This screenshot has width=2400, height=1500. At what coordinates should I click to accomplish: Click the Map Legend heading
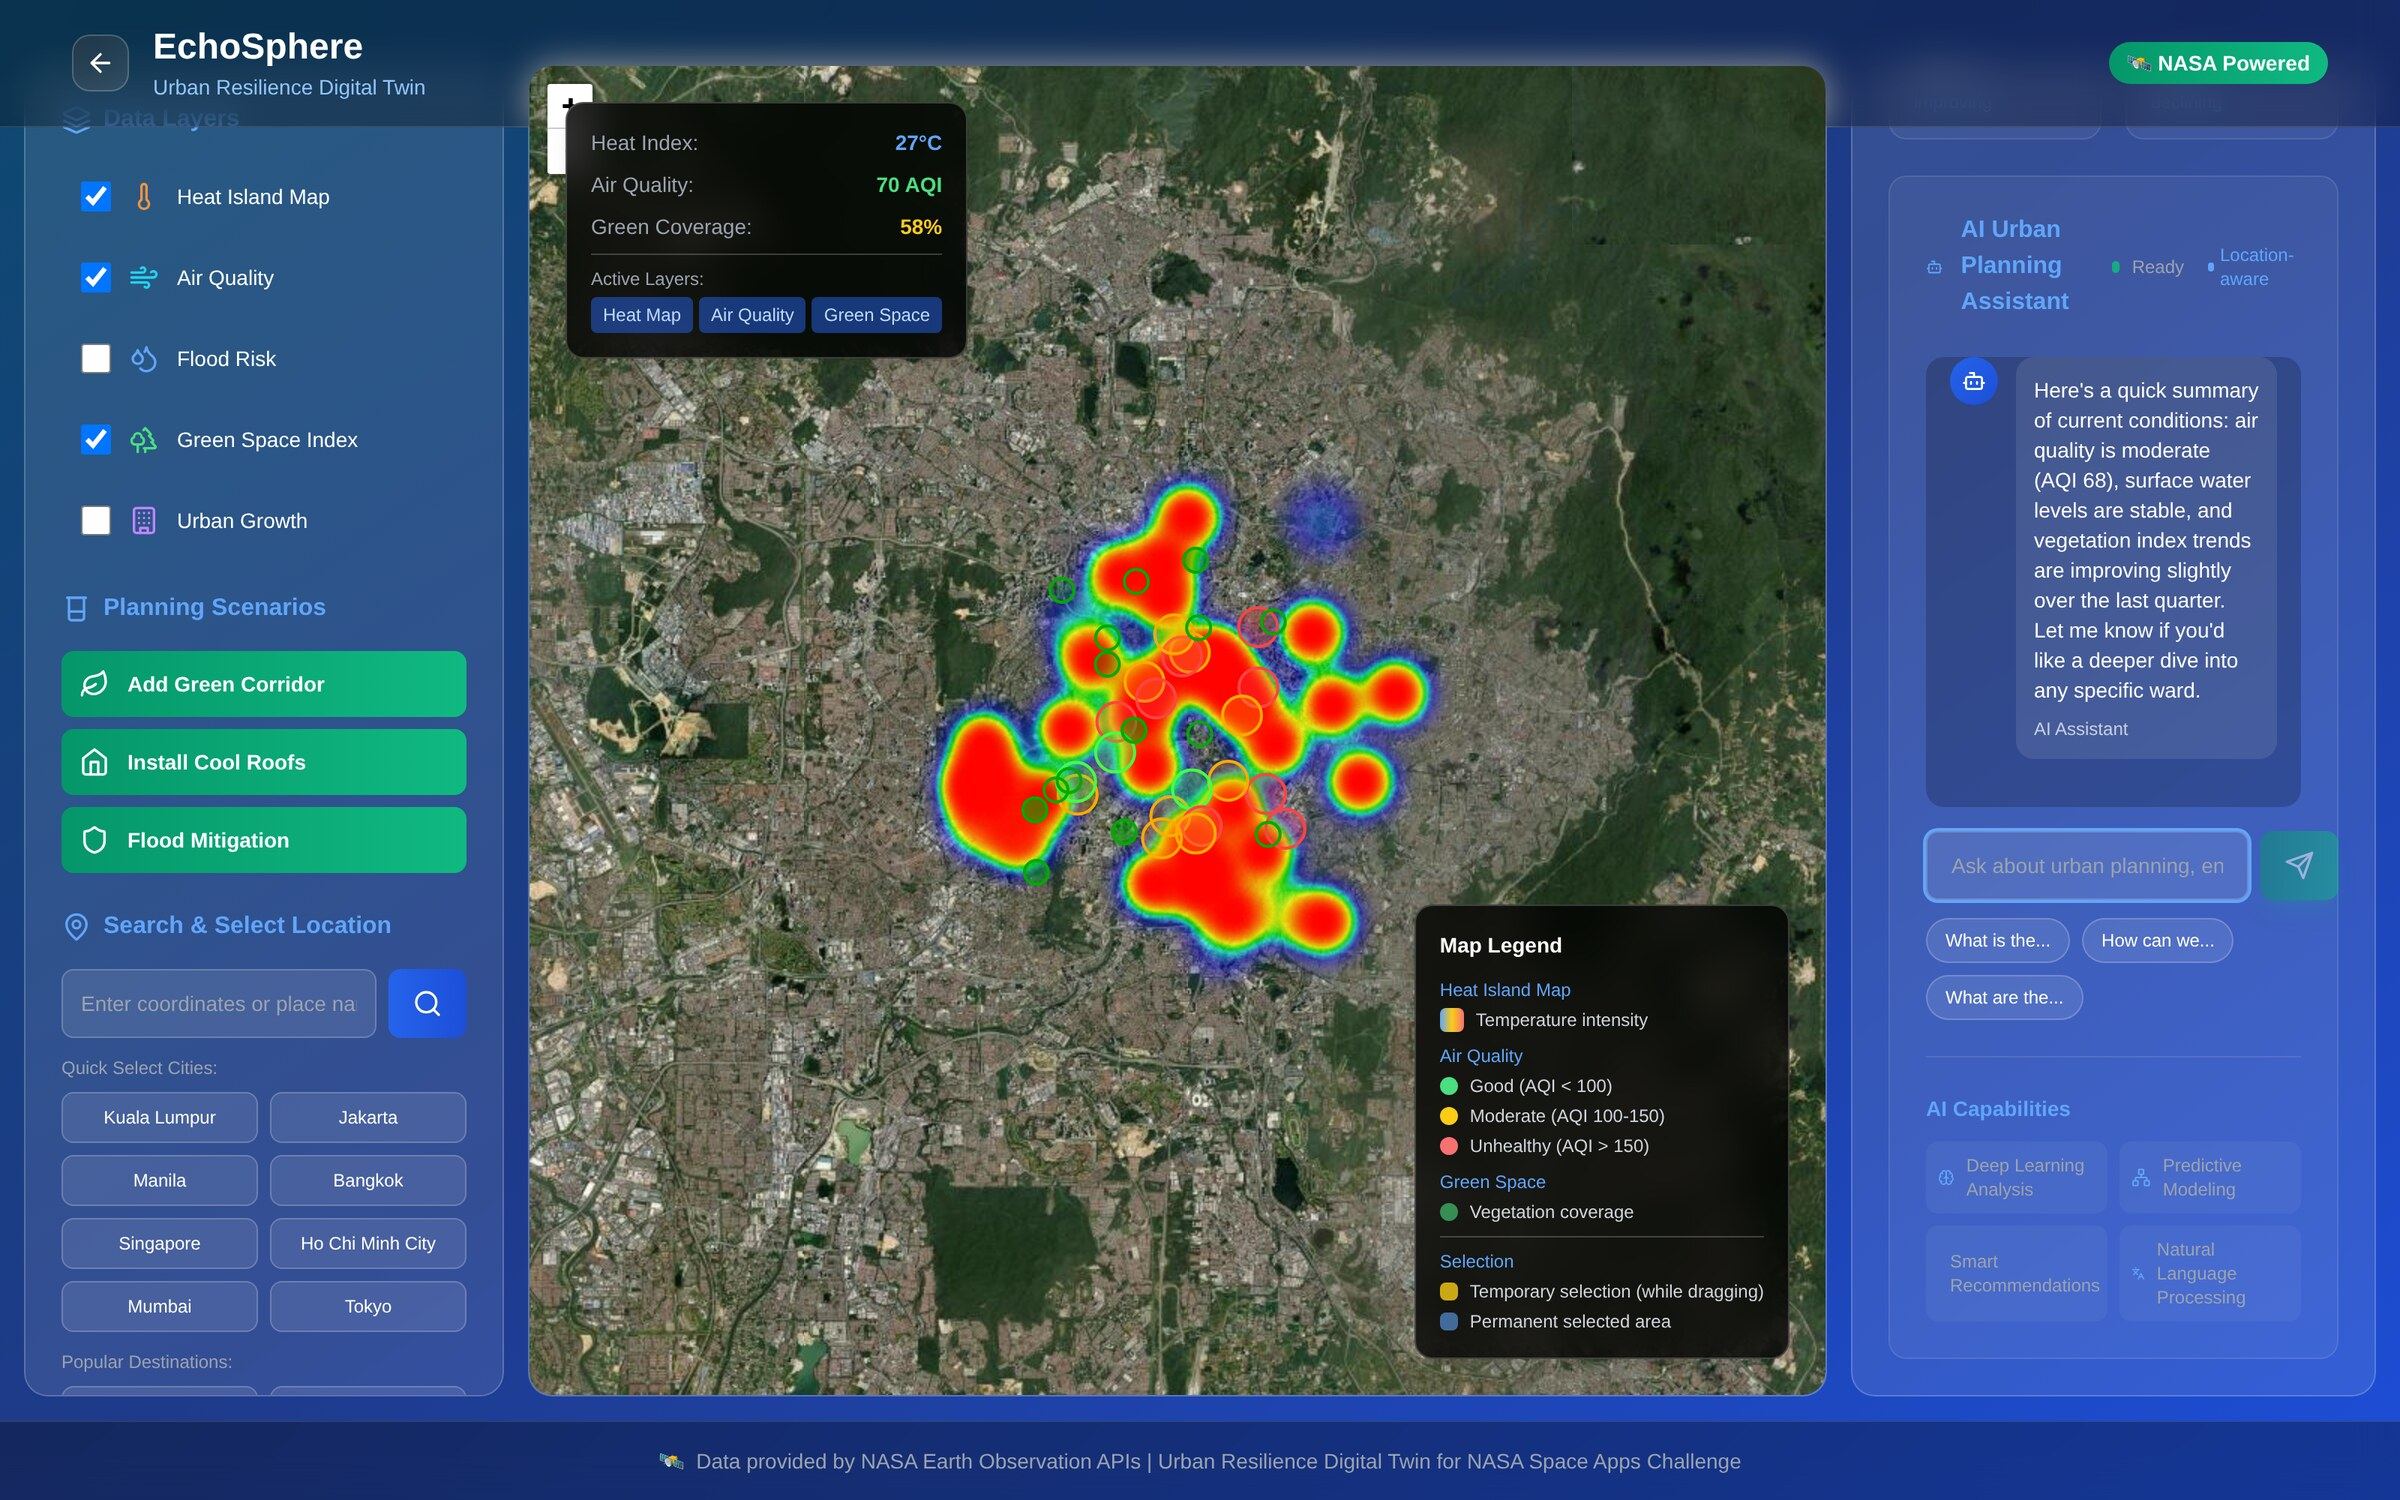[1500, 945]
